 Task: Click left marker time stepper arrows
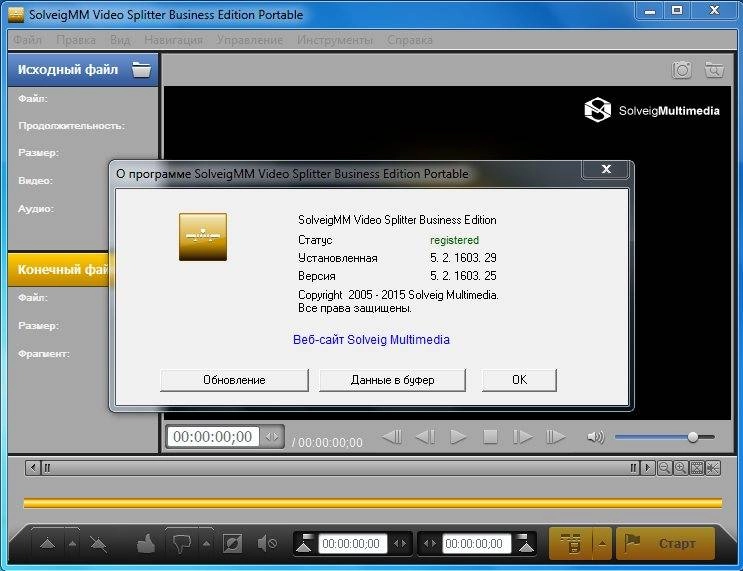[400, 544]
